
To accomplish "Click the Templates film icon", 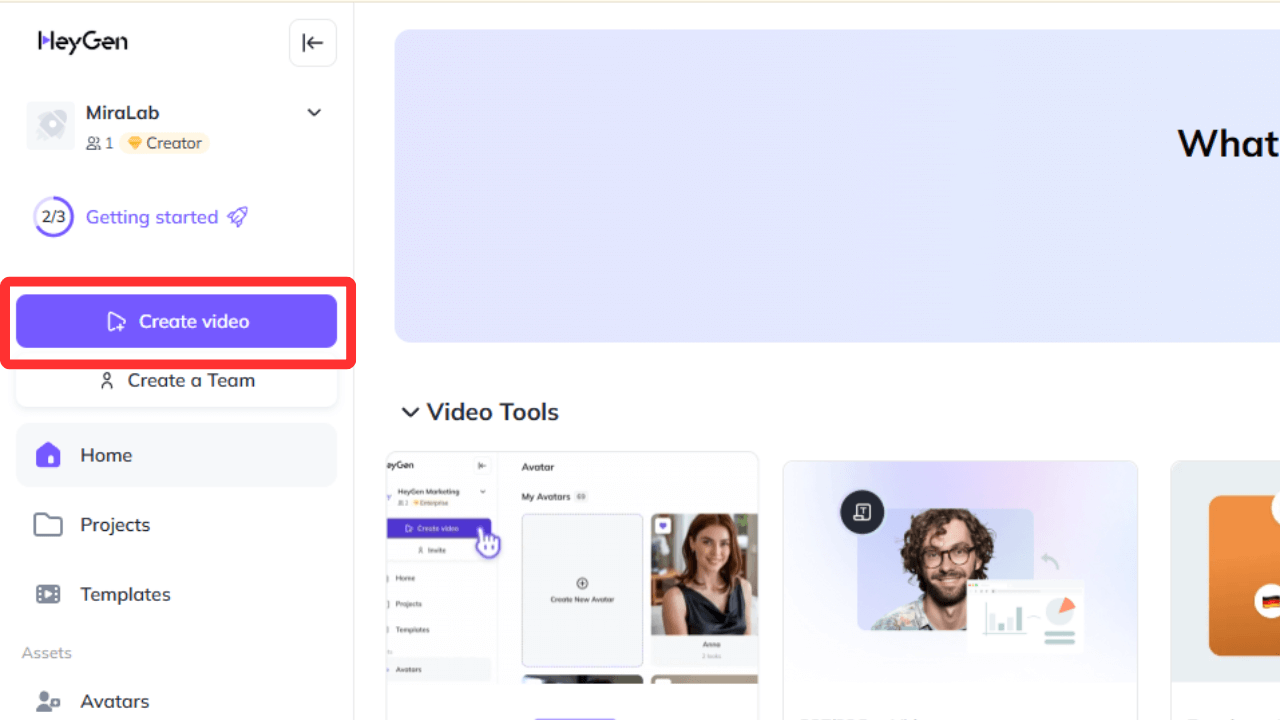I will (x=48, y=594).
